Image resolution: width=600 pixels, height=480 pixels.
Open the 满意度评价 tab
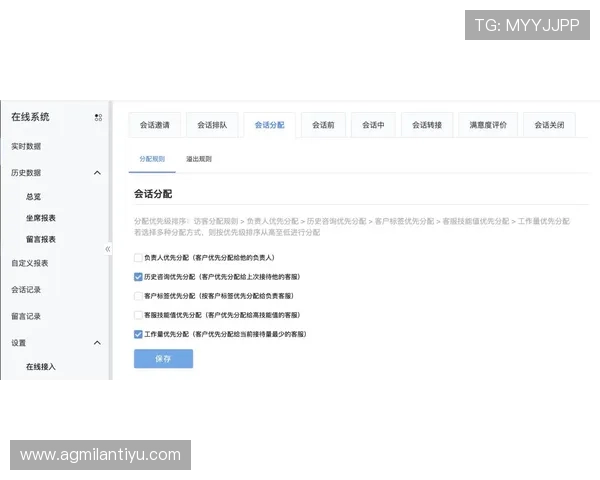[488, 125]
